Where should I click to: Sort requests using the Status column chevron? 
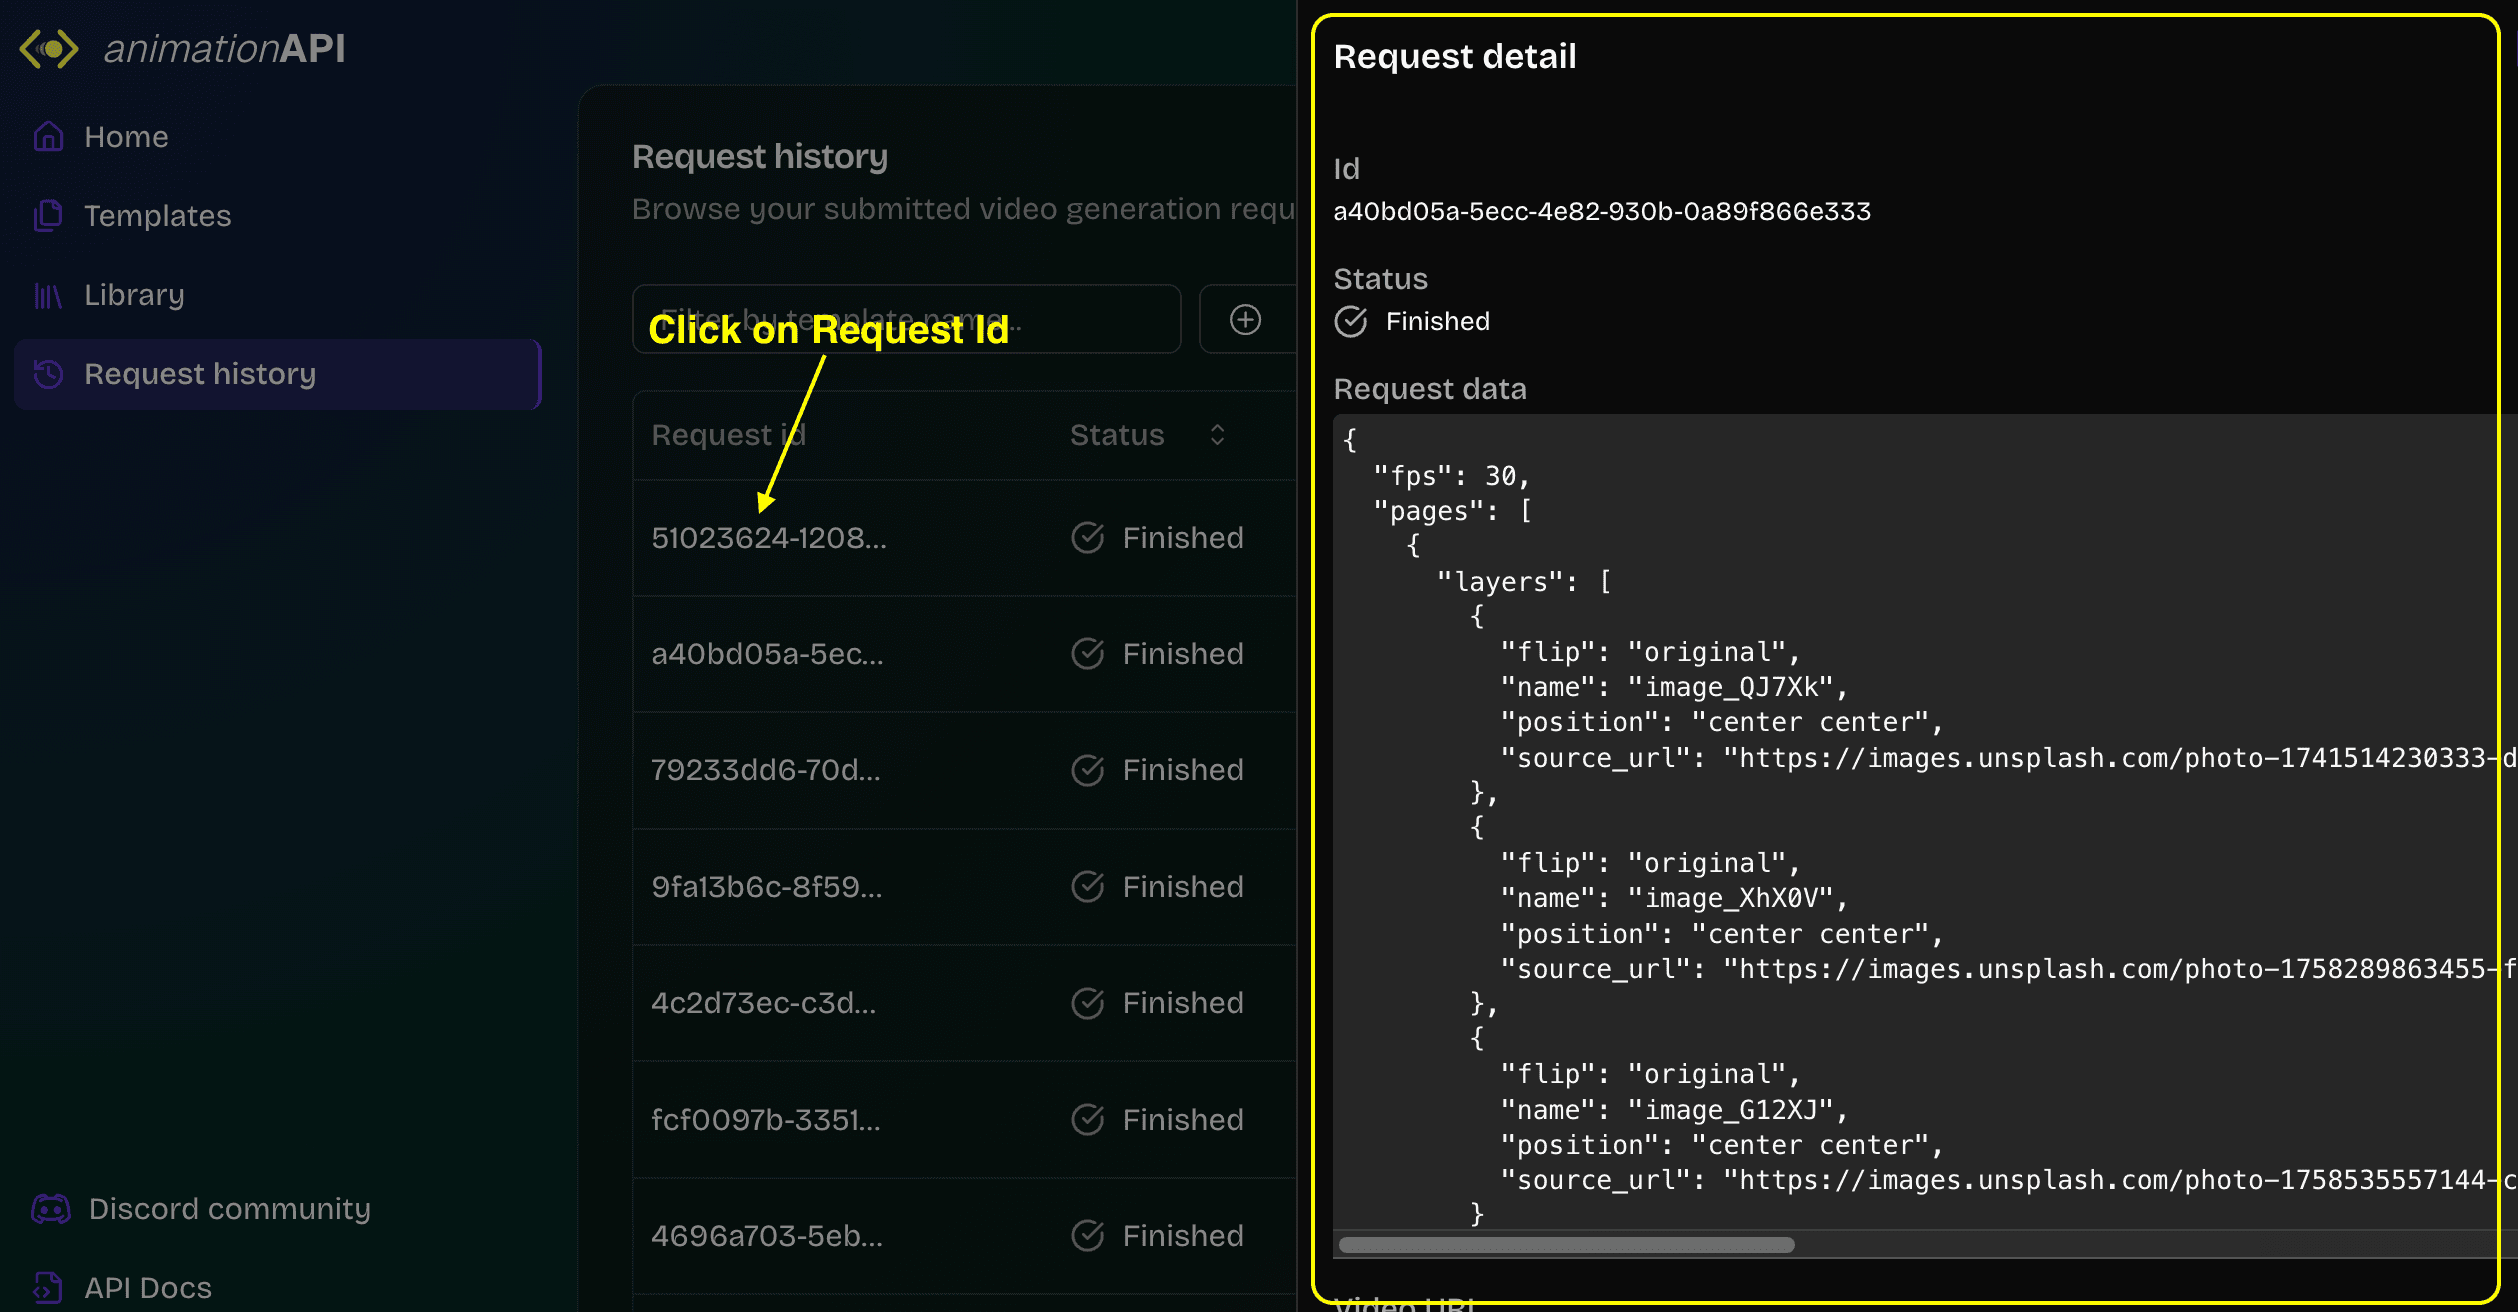pos(1218,434)
